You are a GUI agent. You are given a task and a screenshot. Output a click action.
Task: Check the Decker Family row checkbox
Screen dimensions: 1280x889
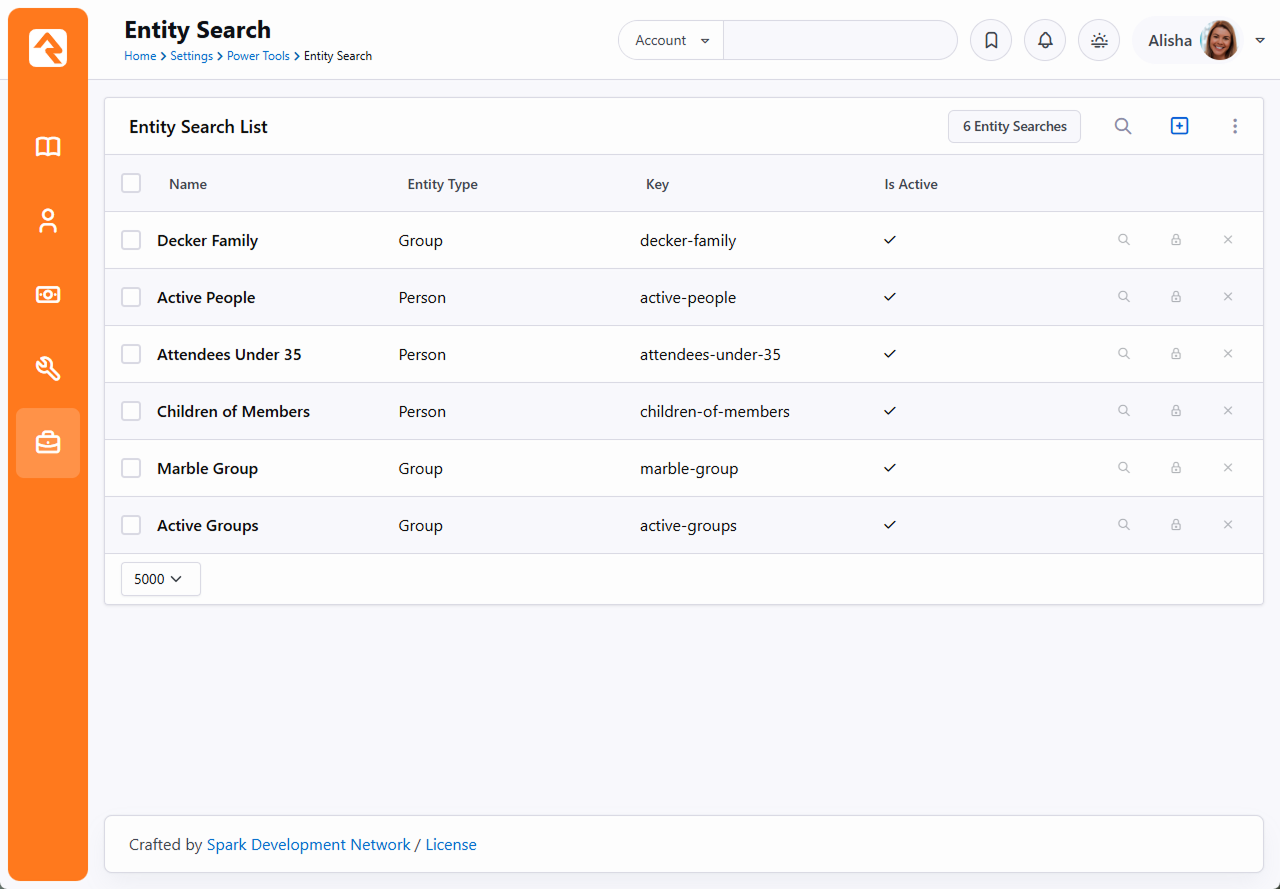pos(131,240)
